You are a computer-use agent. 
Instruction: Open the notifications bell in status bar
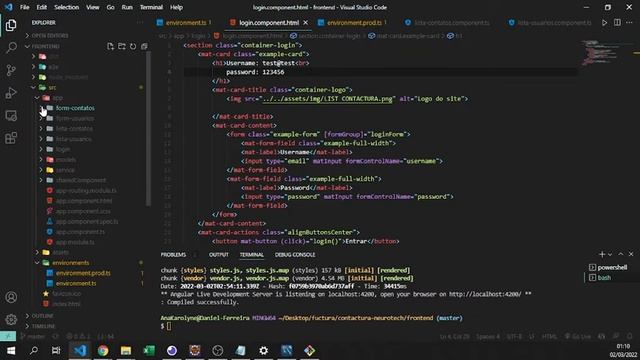tap(630, 337)
